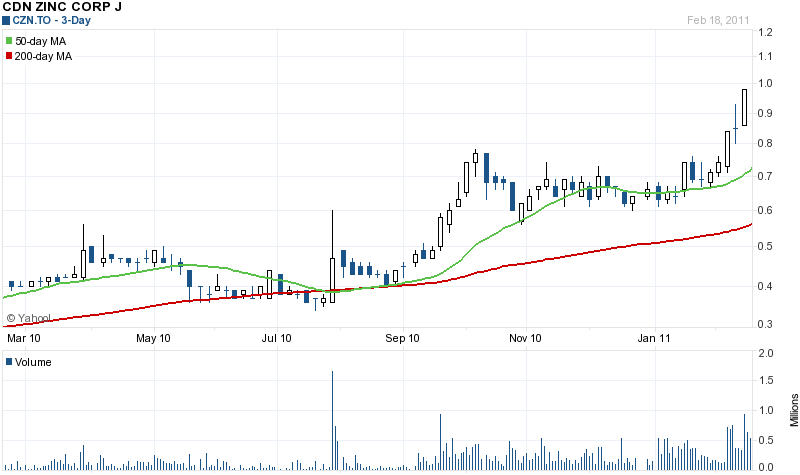The image size is (800, 475).
Task: Click the green 50-day MA legend swatch
Action: (10, 40)
